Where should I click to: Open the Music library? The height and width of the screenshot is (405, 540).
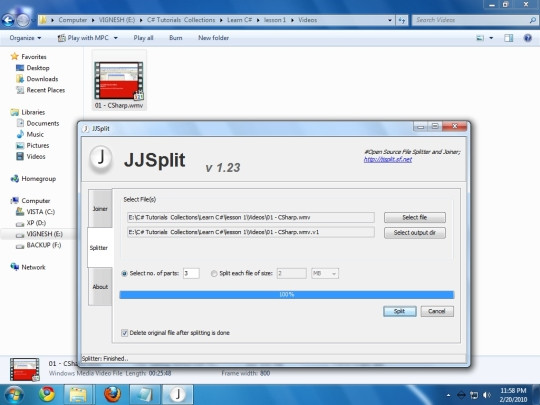click(35, 134)
